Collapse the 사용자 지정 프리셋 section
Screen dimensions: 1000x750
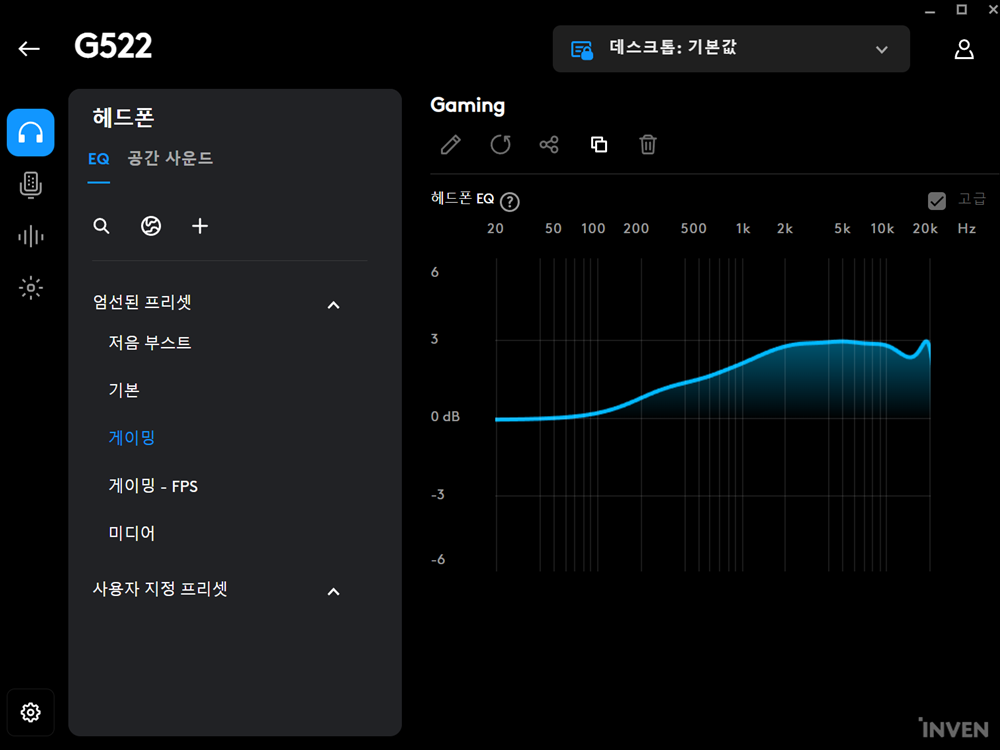(x=334, y=592)
